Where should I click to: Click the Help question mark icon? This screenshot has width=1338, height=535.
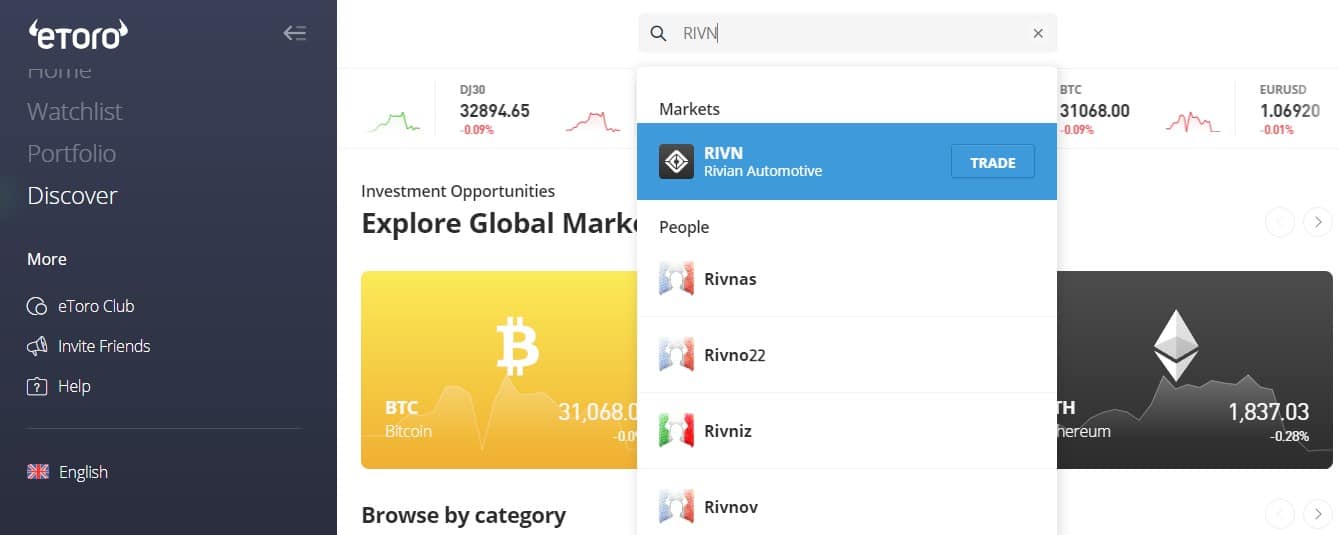[x=37, y=386]
